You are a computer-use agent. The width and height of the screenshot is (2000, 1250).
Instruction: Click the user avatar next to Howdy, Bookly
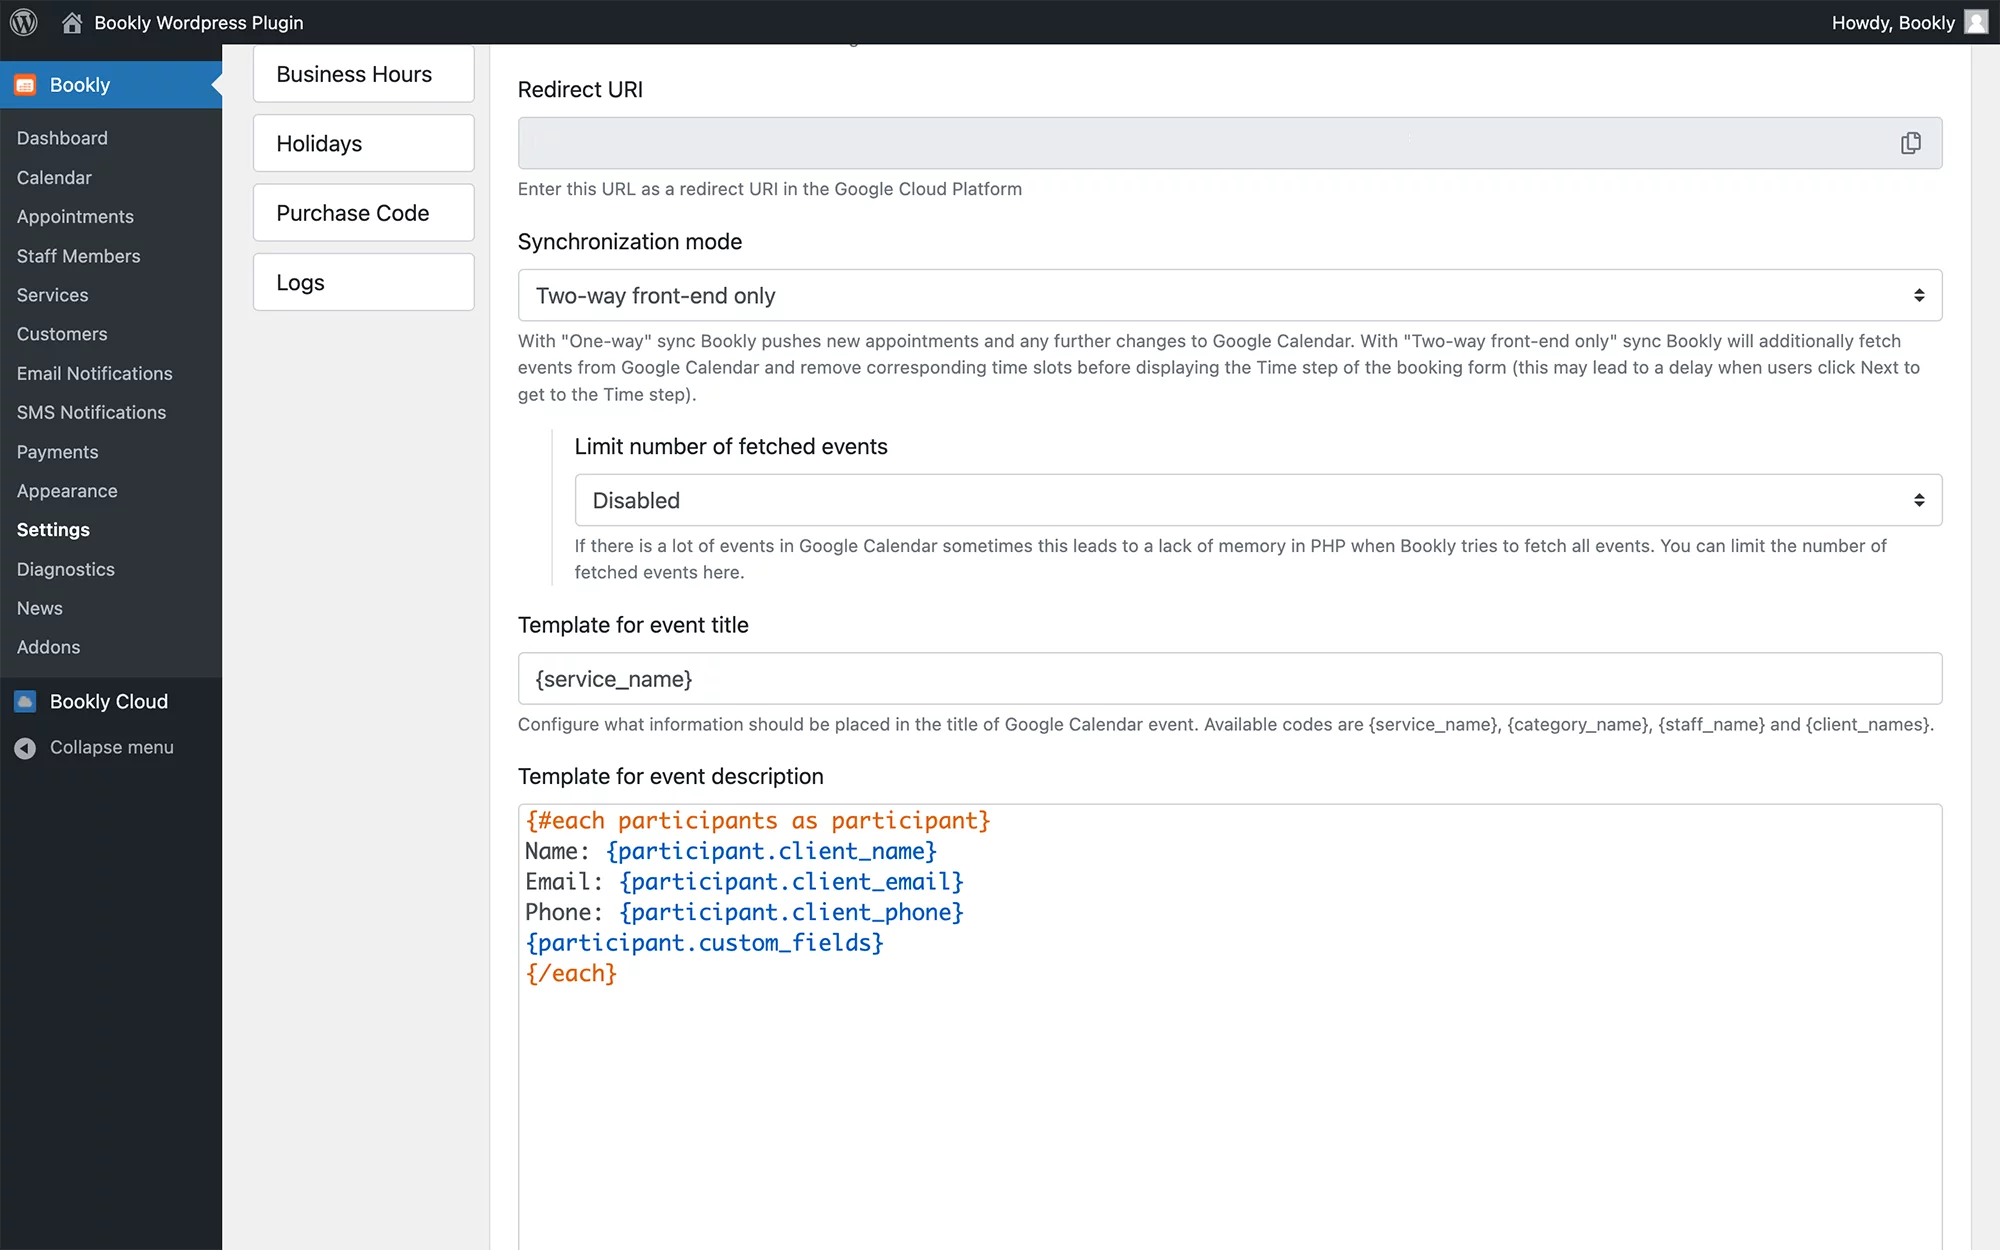[1976, 22]
